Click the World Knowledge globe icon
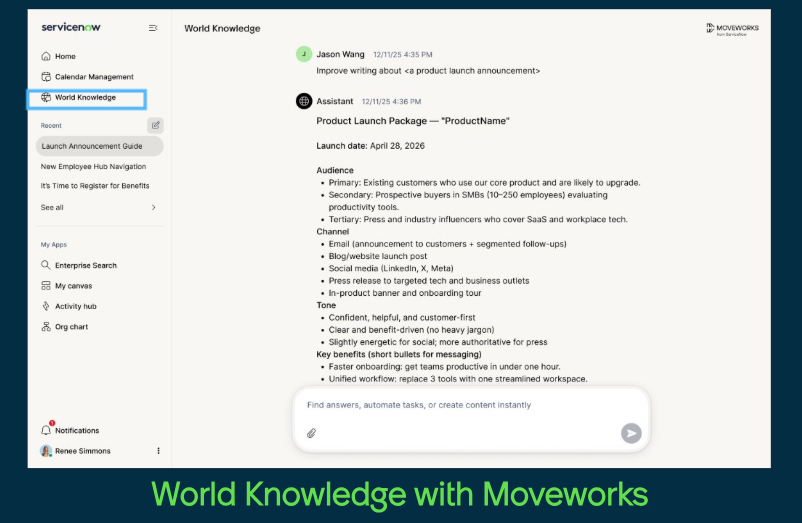Image resolution: width=802 pixels, height=523 pixels. (46, 97)
